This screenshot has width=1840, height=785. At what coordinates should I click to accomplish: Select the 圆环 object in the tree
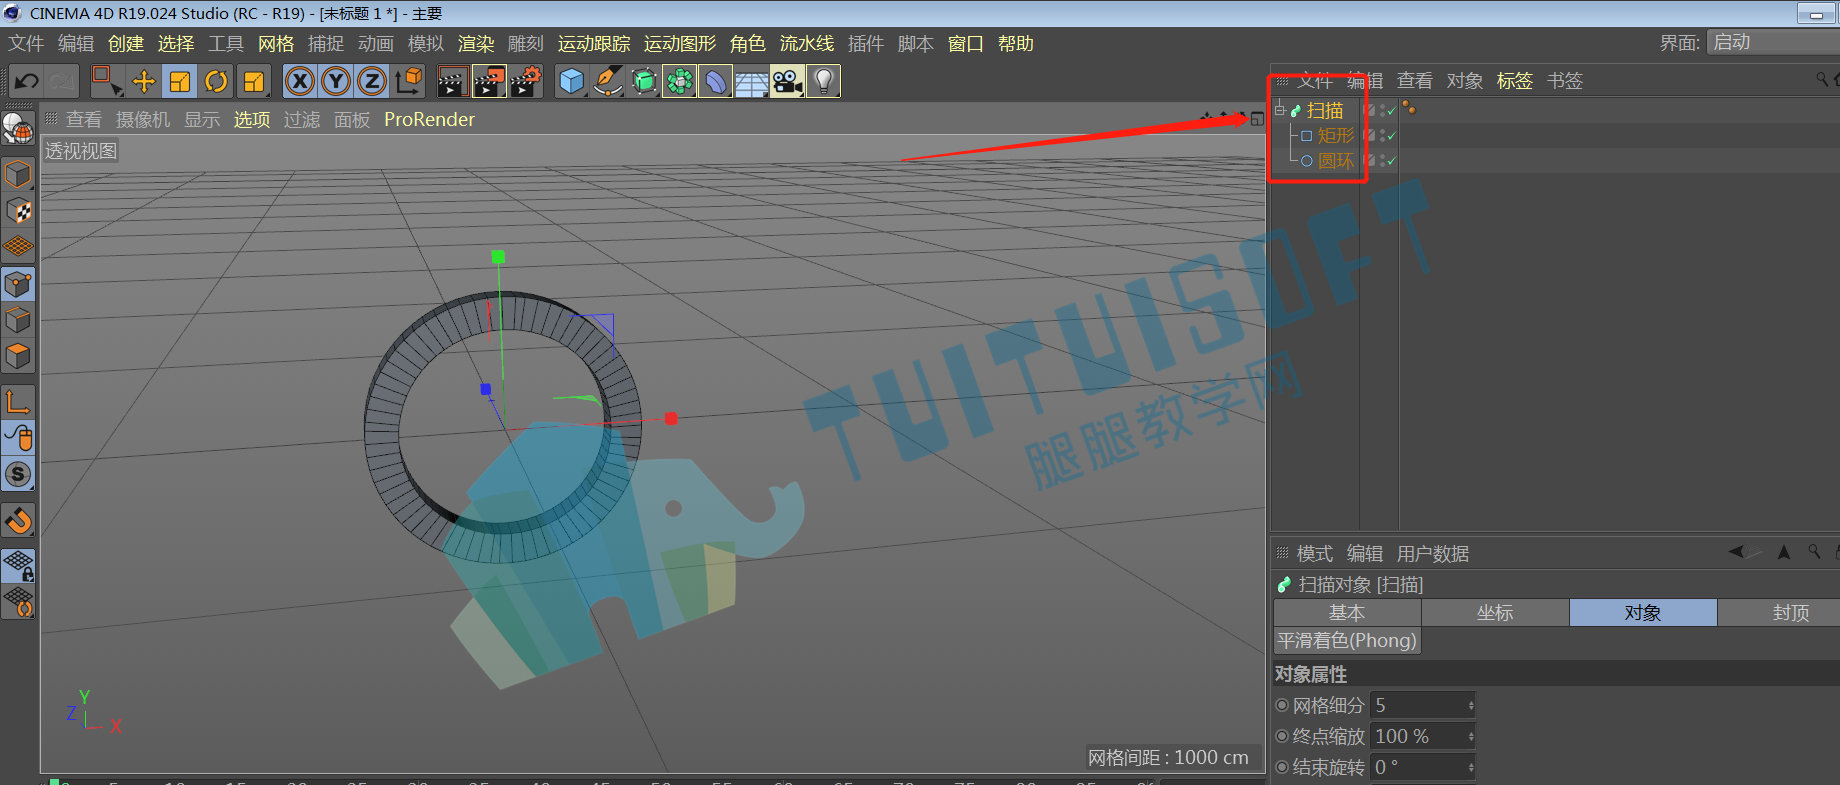tap(1336, 160)
